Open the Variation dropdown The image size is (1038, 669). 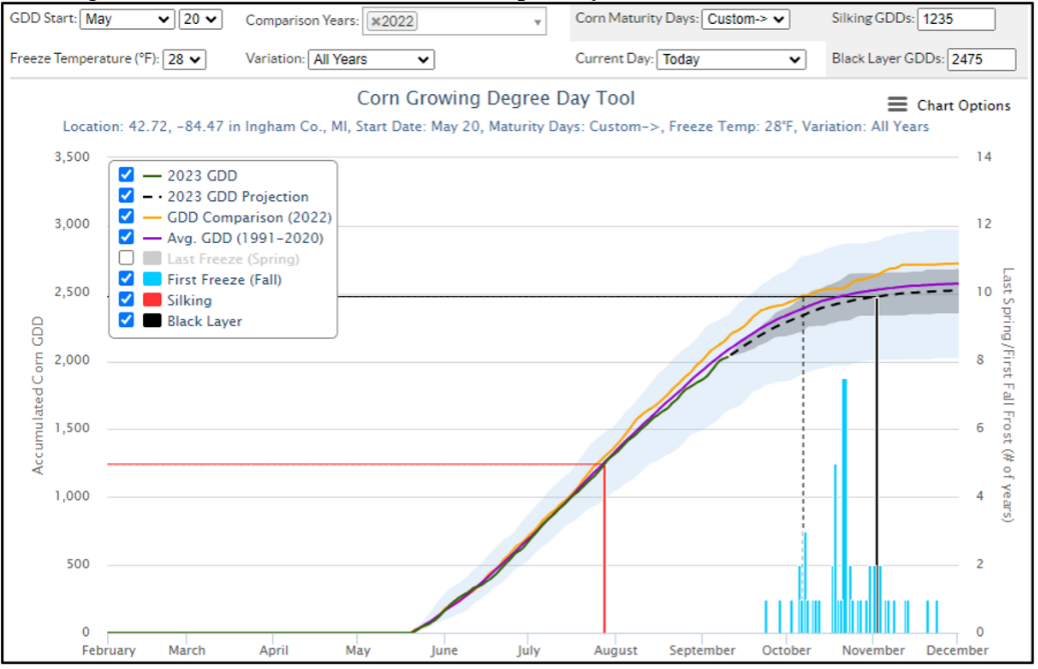(x=370, y=59)
